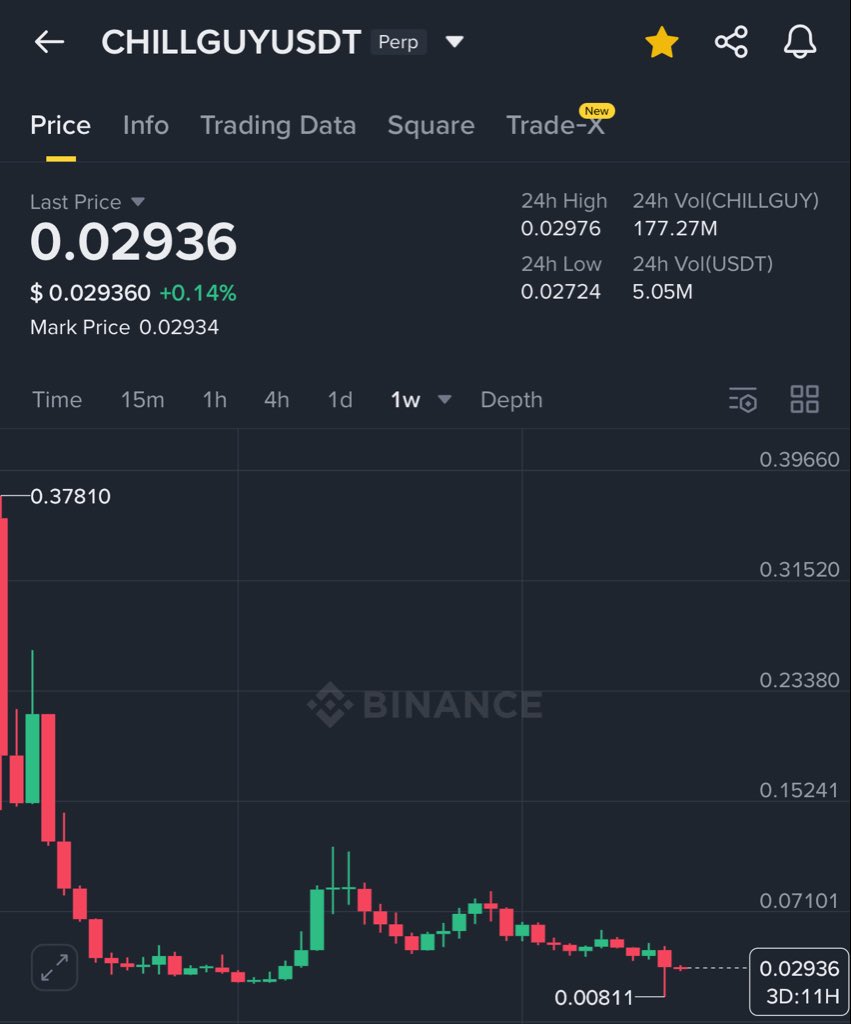Tap the +0.14% change percentage
Viewport: 851px width, 1024px height.
coord(198,293)
